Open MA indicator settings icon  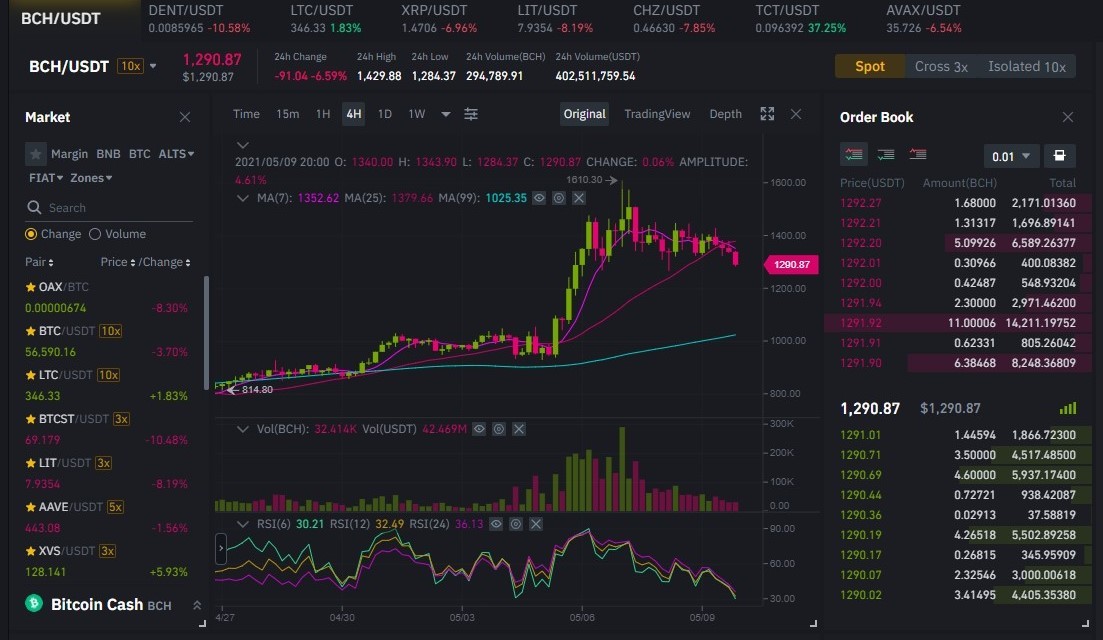click(x=559, y=198)
